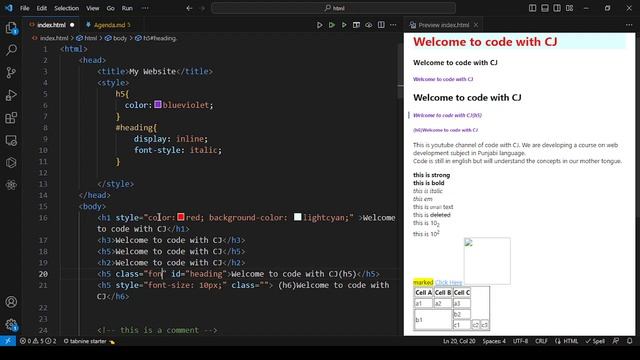Click the split editor icon in toolbar
640x360 pixels.
(381, 25)
